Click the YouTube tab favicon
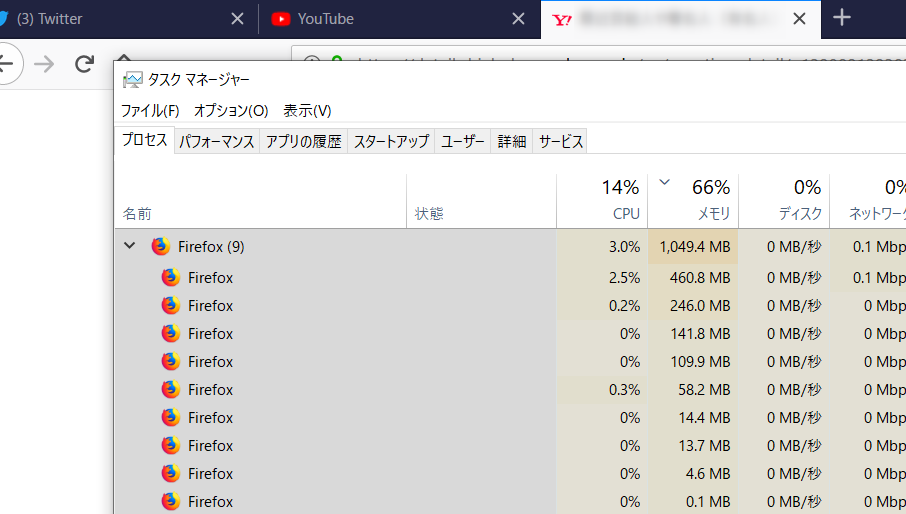Viewport: 906px width, 514px height. (281, 19)
